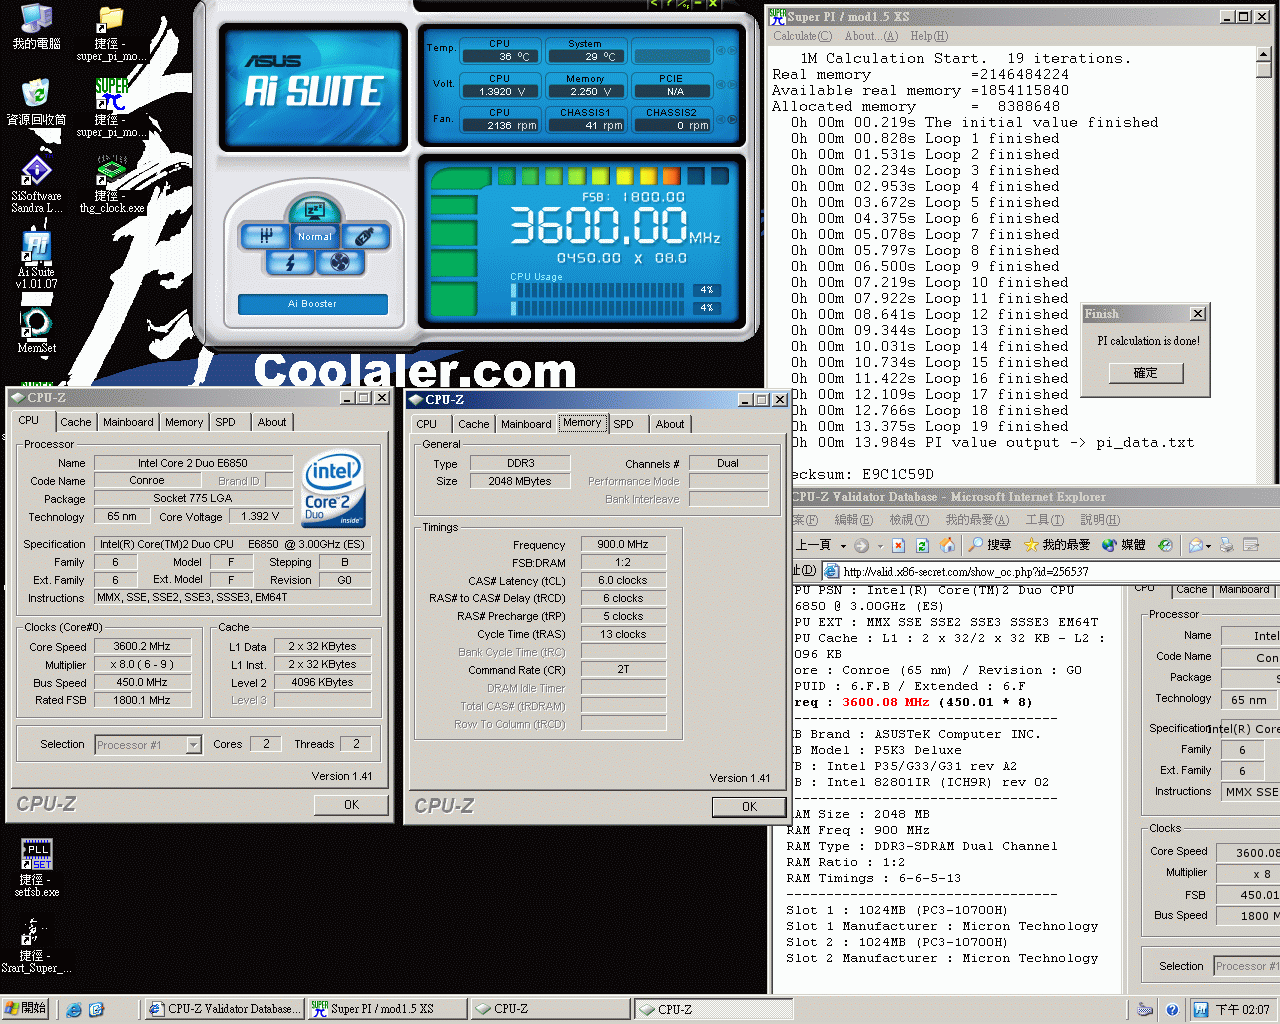Click the Super PI scrollbar up arrow

pyautogui.click(x=1264, y=55)
